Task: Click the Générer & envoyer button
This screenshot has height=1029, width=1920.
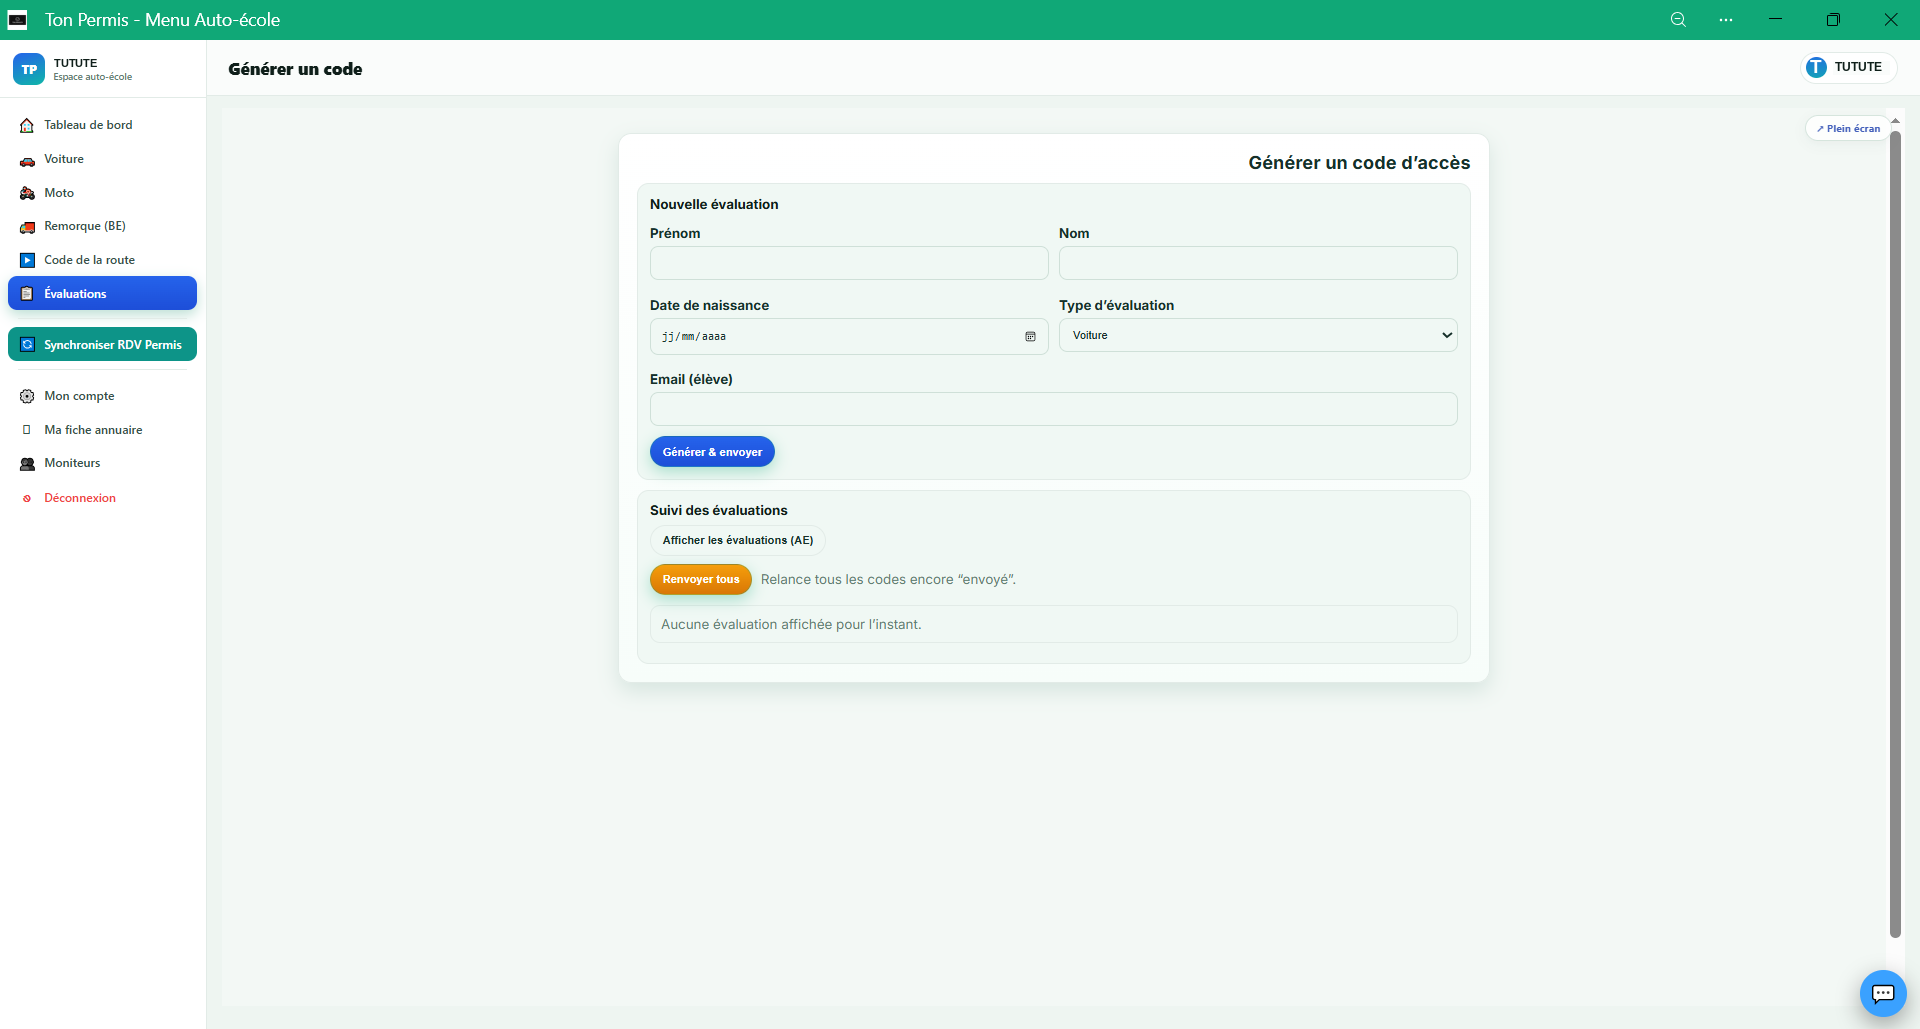Action: tap(712, 452)
